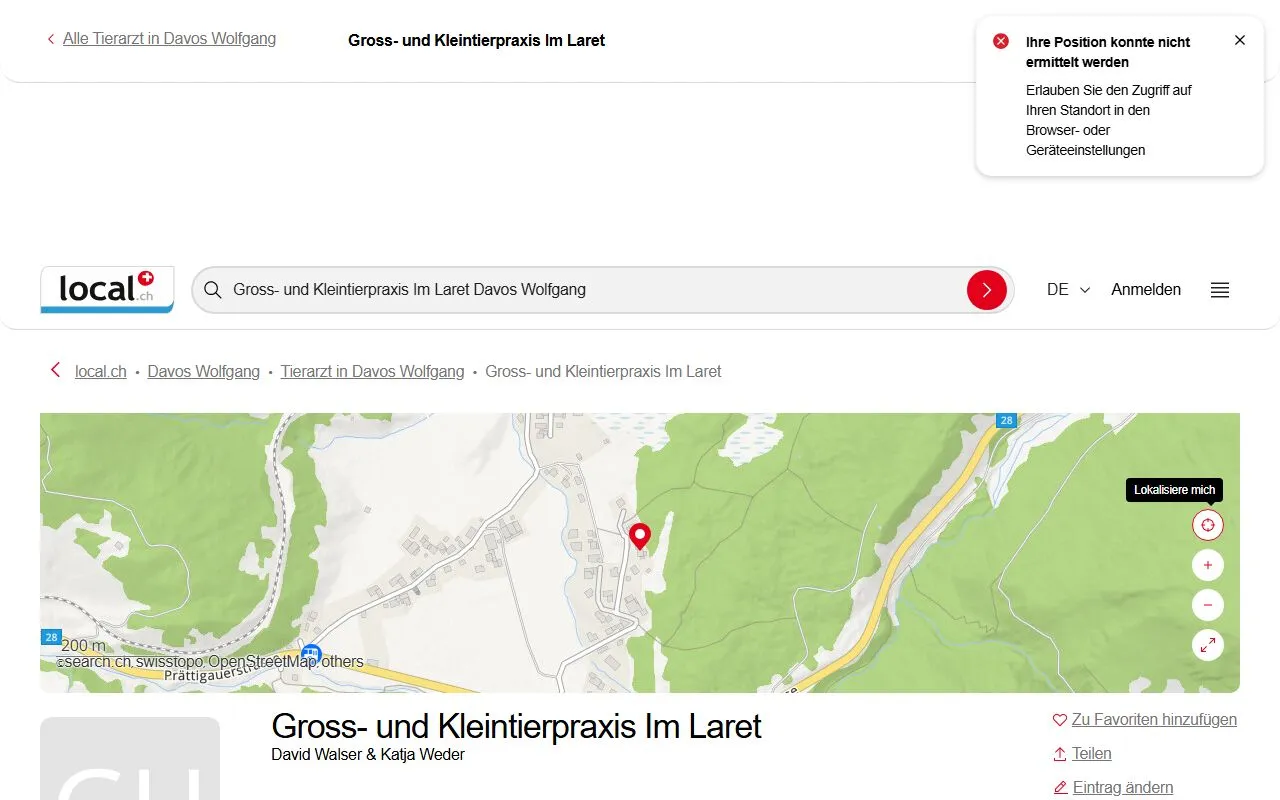Click the hamburger menu icon
The image size is (1280, 800).
(1219, 290)
